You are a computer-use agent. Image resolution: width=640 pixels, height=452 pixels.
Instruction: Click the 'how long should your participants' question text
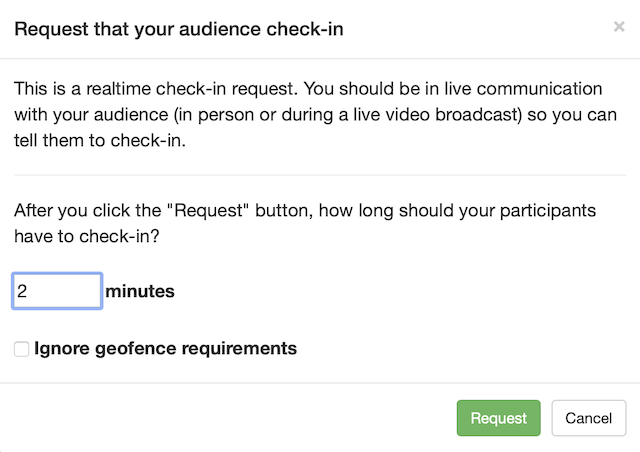(457, 211)
